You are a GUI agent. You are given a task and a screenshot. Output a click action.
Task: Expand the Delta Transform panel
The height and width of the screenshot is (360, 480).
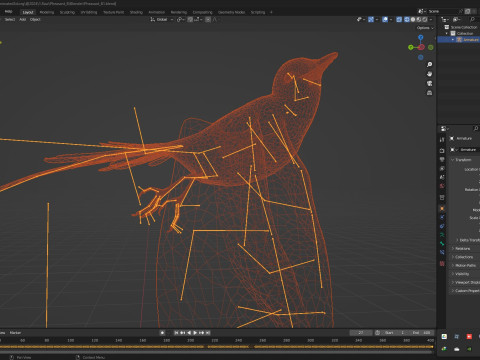coord(468,240)
